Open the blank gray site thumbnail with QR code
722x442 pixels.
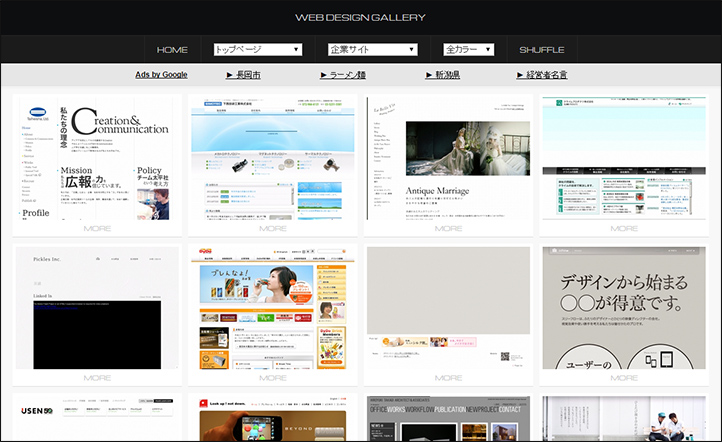pyautogui.click(x=448, y=308)
